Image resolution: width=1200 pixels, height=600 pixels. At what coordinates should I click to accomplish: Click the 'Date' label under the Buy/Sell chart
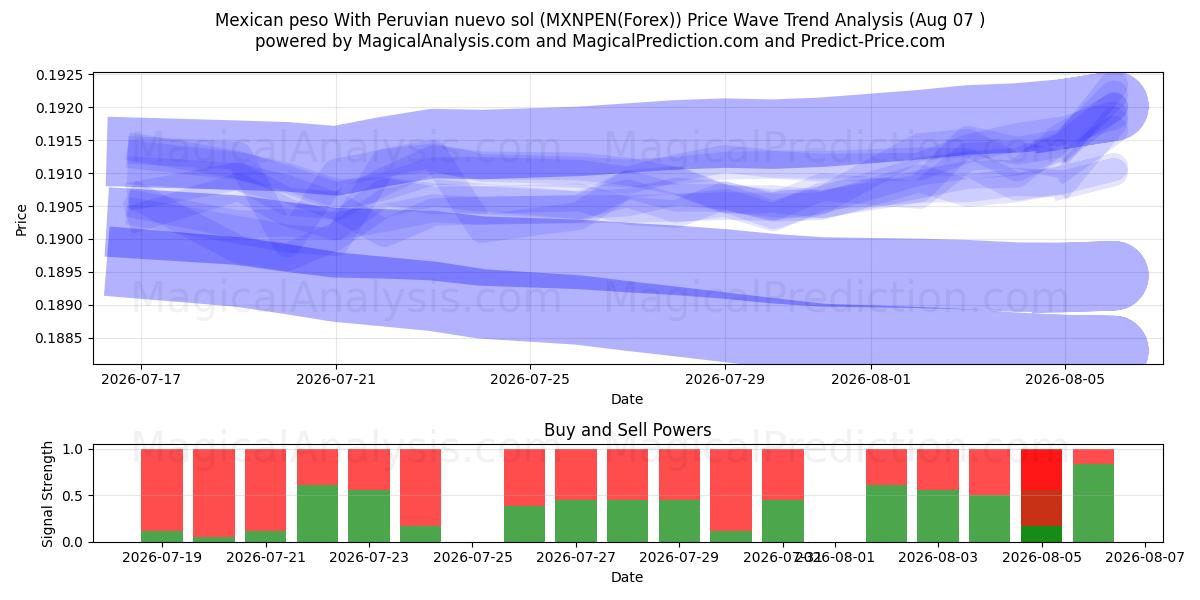(x=627, y=577)
